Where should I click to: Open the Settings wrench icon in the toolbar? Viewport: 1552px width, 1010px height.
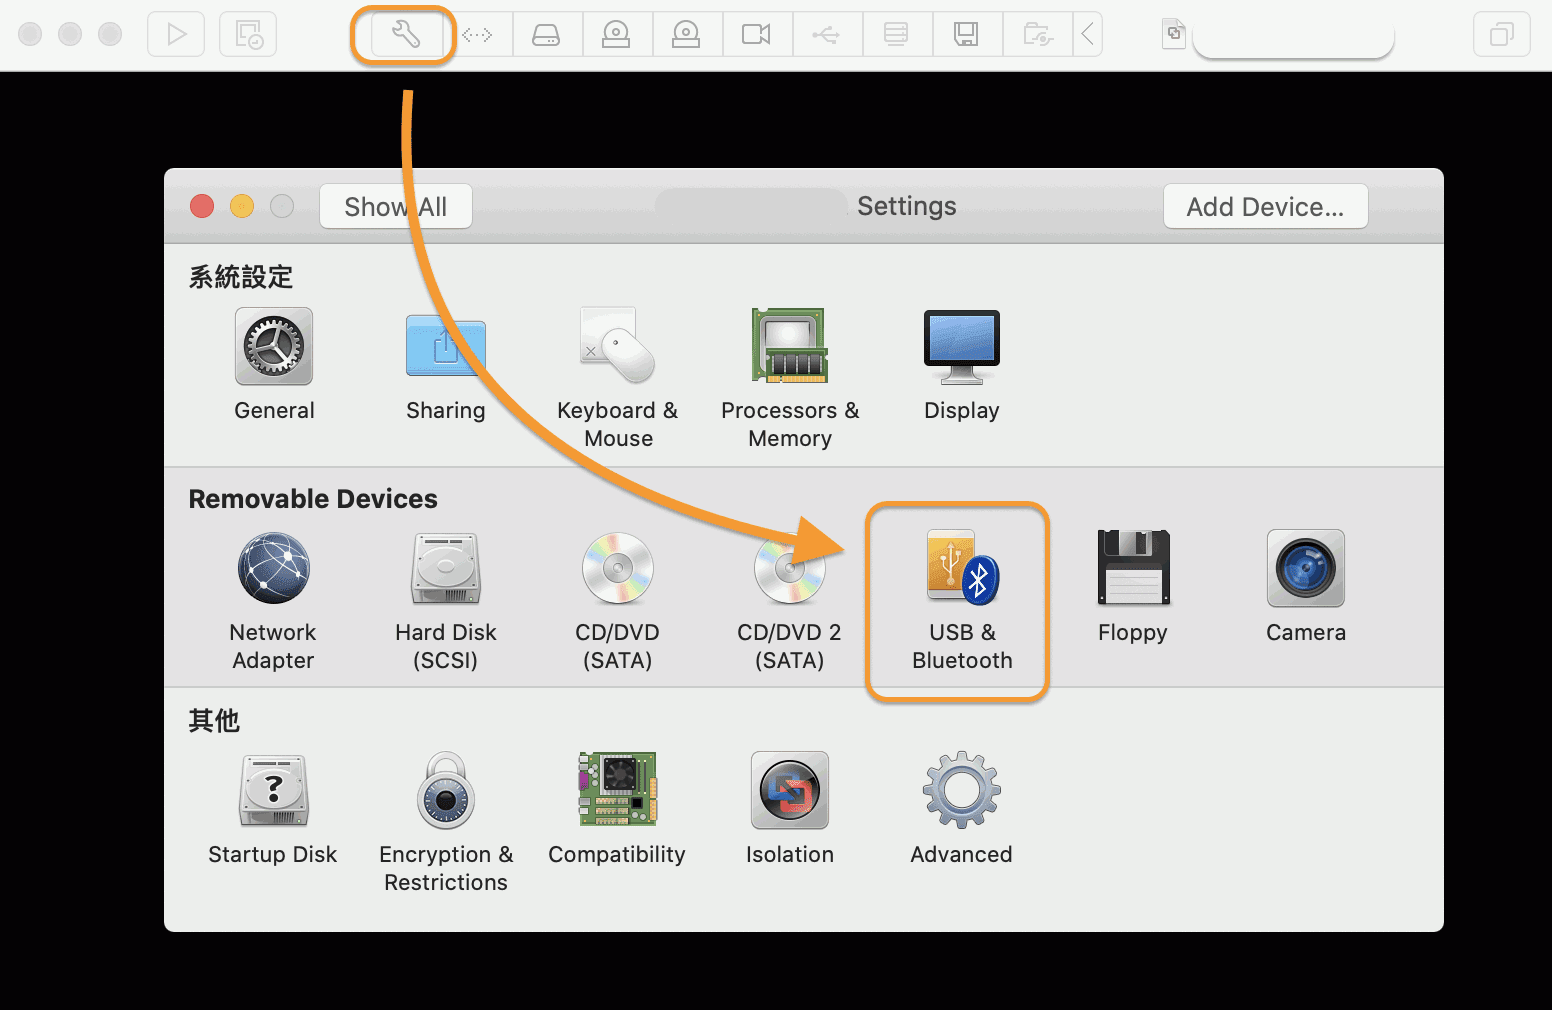403,33
